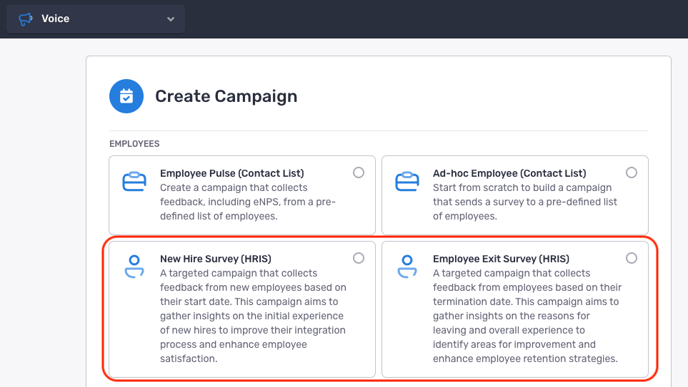Screen dimensions: 688x387
Task: Click the New Hire Survey description text
Action: click(253, 316)
